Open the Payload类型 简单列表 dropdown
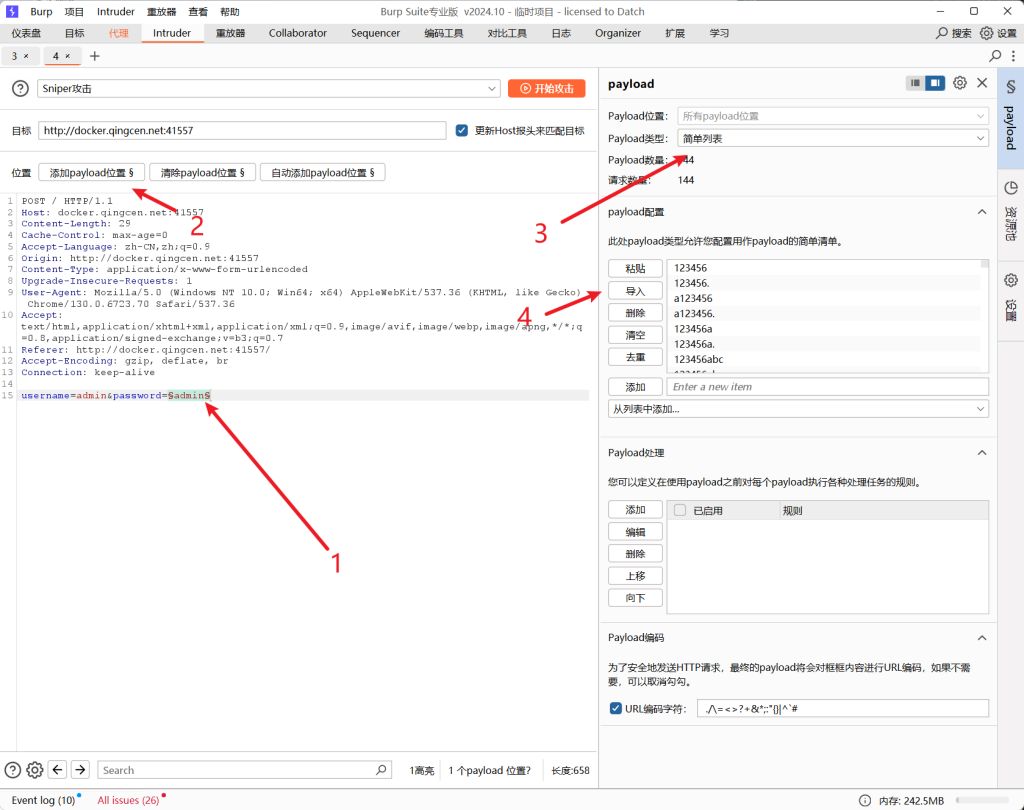 click(x=833, y=138)
